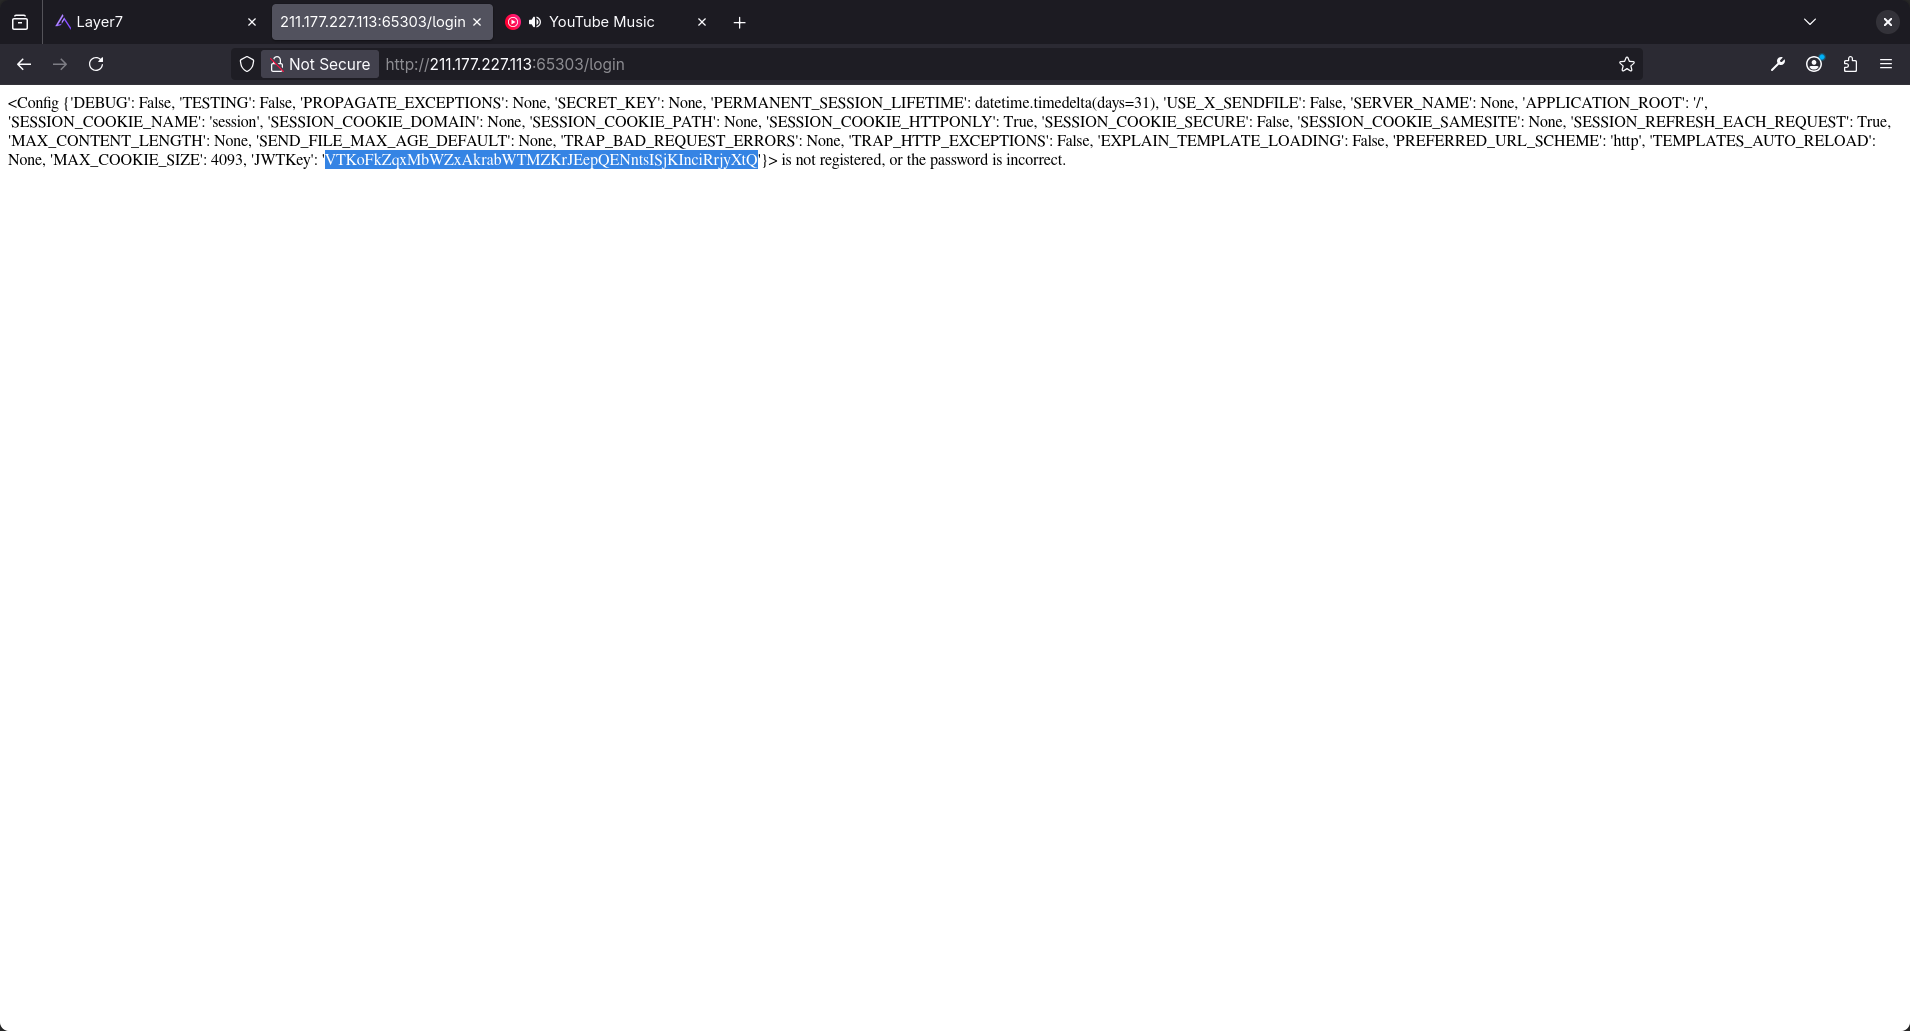
Task: Close the browser window
Action: tap(1887, 22)
